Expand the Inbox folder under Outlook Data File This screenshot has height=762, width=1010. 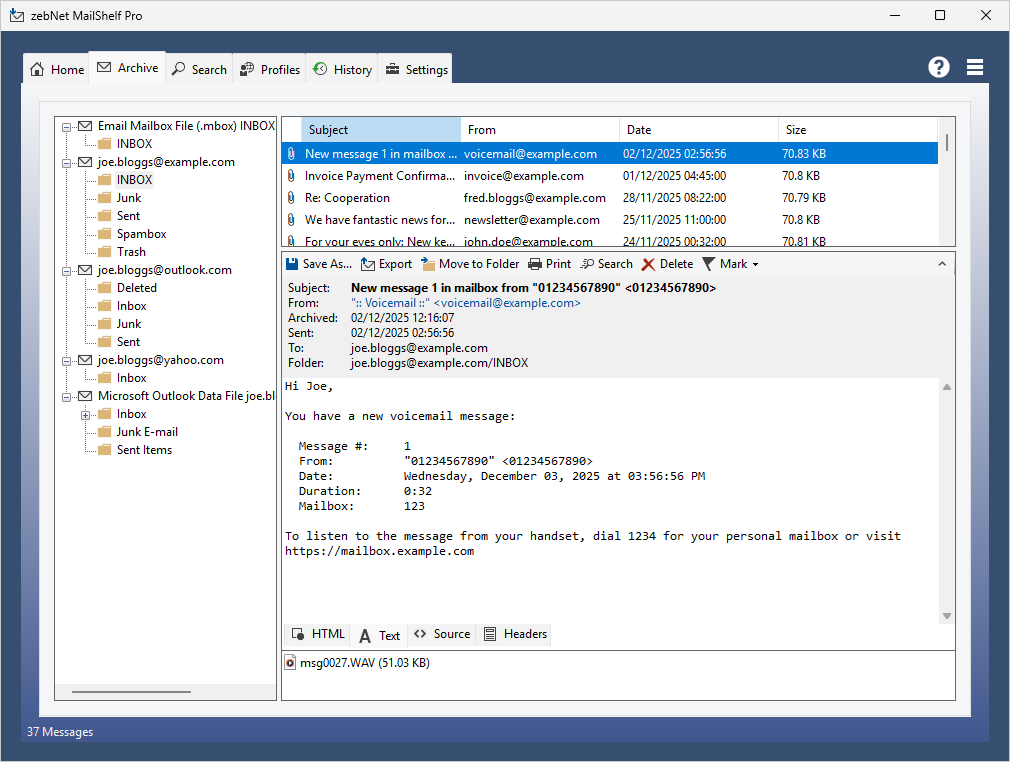pyautogui.click(x=85, y=414)
